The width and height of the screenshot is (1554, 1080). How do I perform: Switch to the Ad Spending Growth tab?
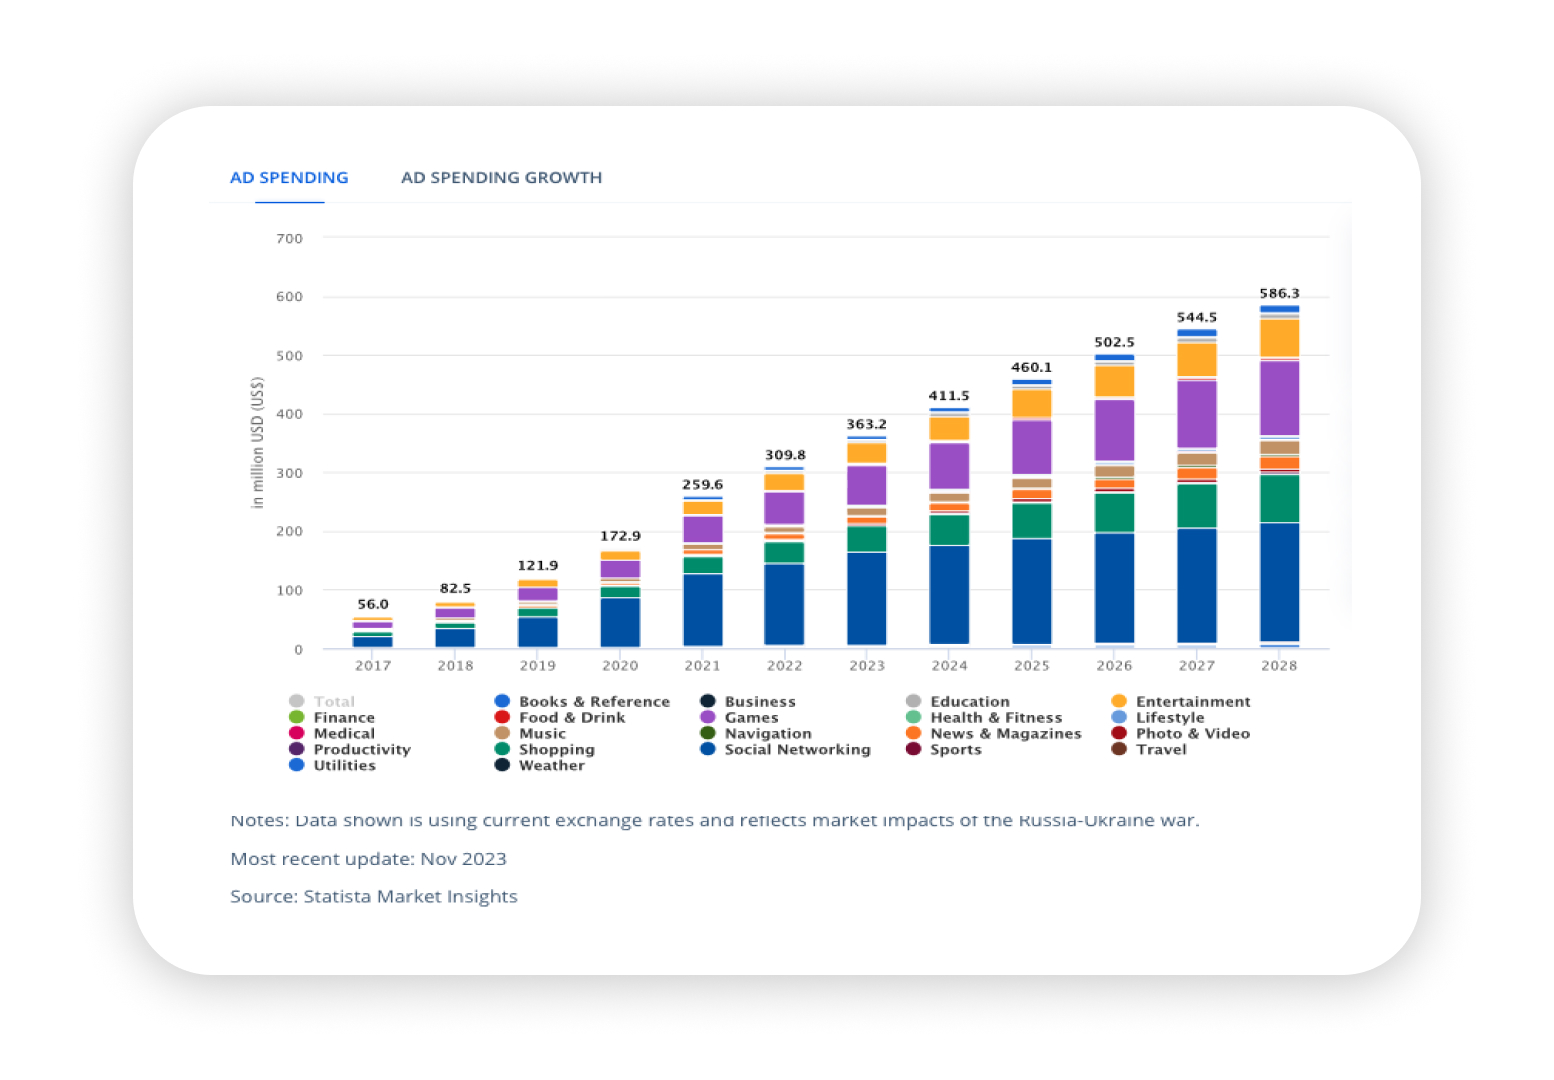pos(501,177)
